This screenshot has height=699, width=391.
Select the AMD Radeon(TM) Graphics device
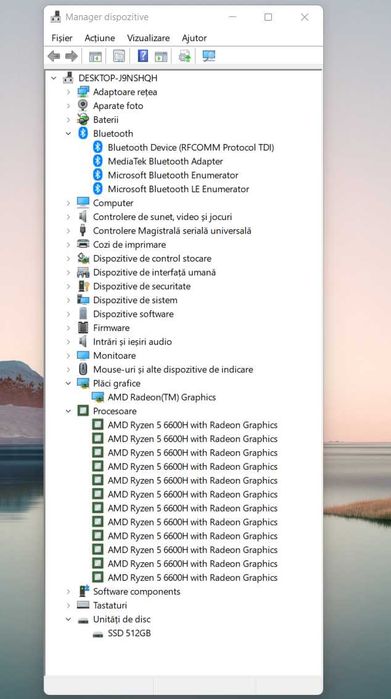162,397
